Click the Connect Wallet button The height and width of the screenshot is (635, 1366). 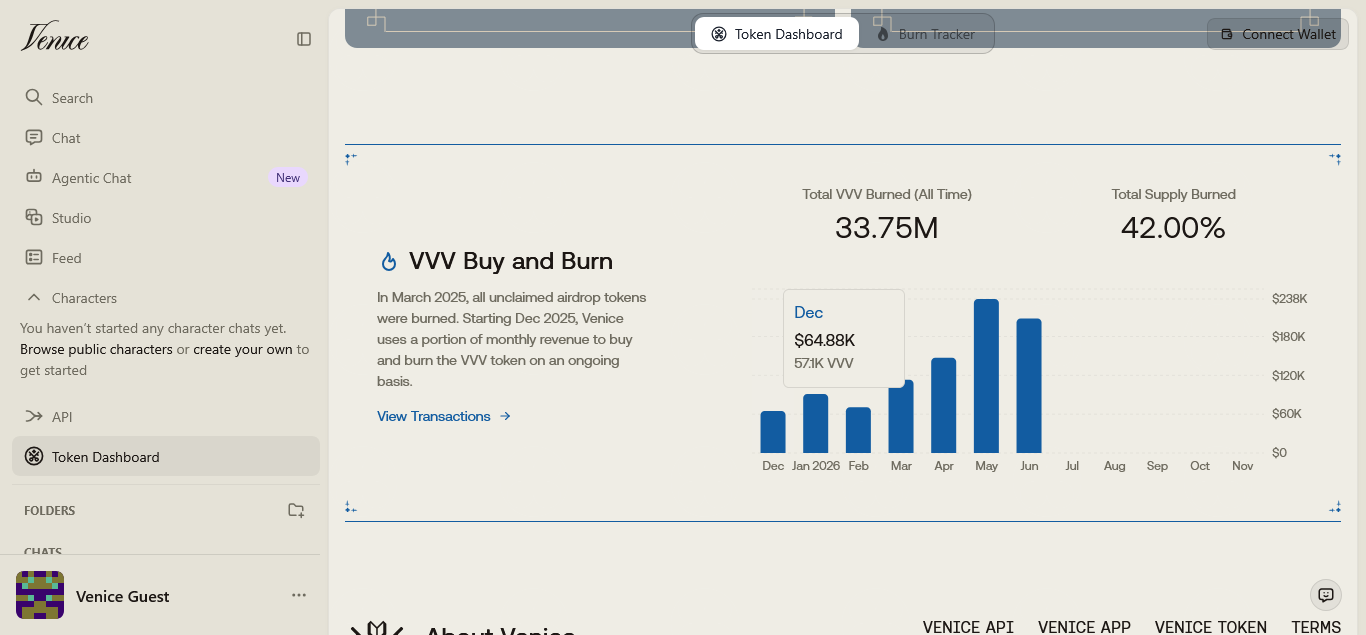point(1278,34)
